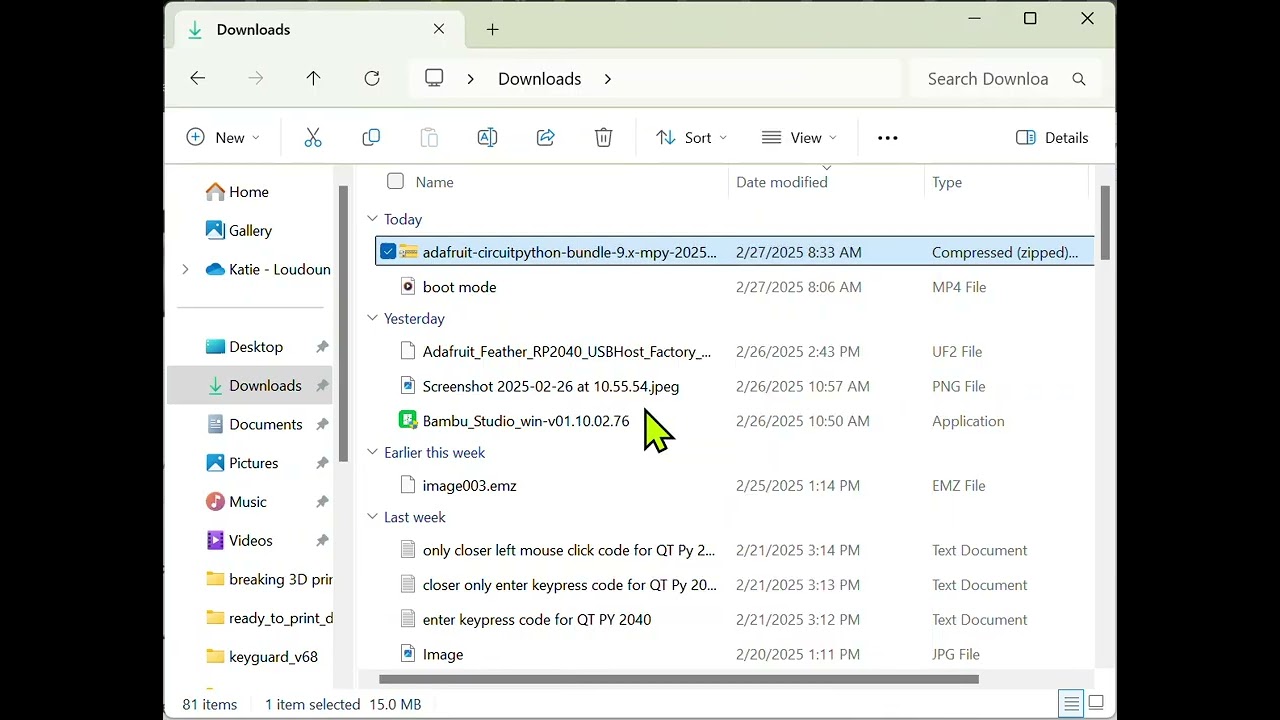The image size is (1280, 720).
Task: Click Downloads breadcrumb in address bar
Action: point(540,79)
